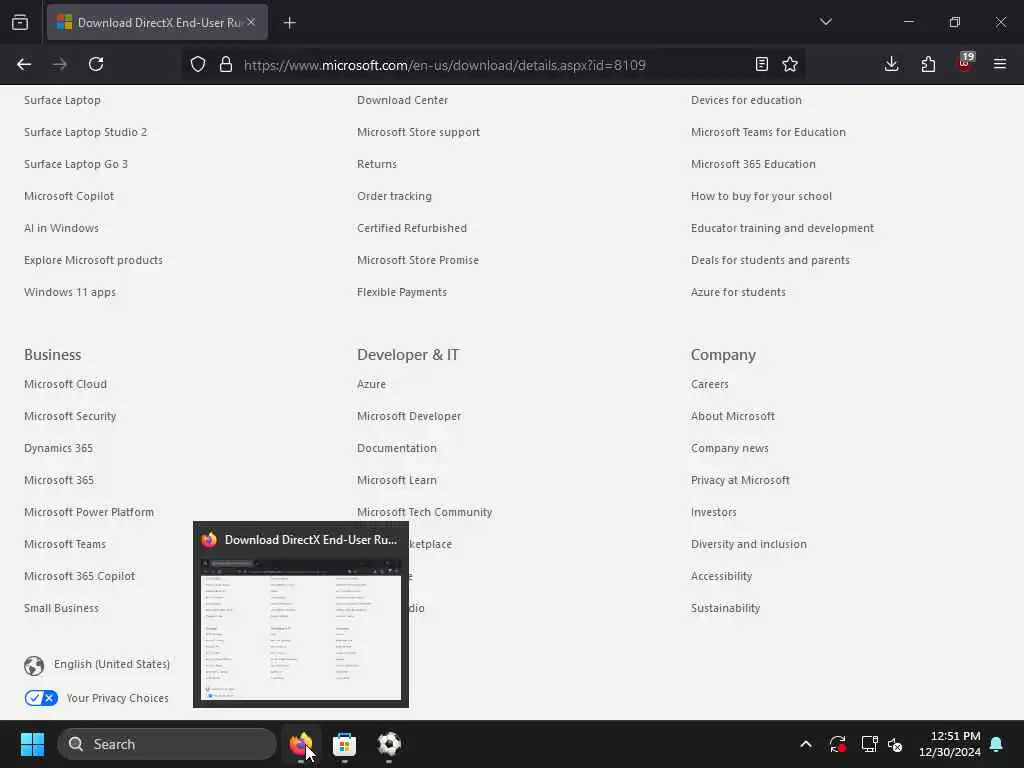The image size is (1024, 768).
Task: Open Windows 11 apps link
Action: point(70,292)
